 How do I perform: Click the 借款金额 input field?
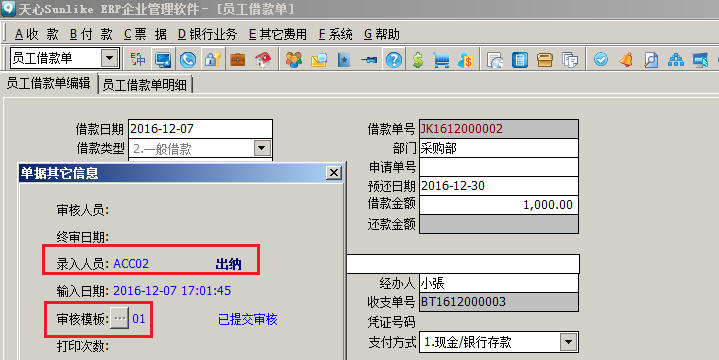pyautogui.click(x=498, y=205)
